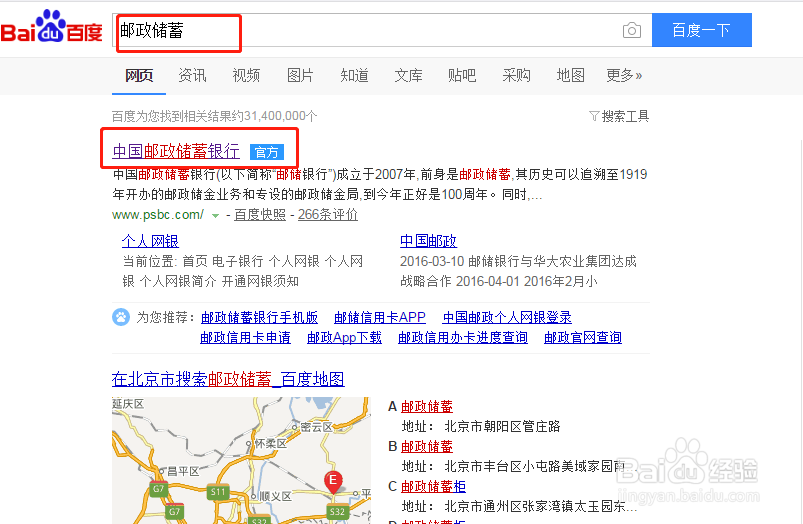803x524 pixels.
Task: Open map result C 邮政储蓄柜
Action: click(433, 487)
